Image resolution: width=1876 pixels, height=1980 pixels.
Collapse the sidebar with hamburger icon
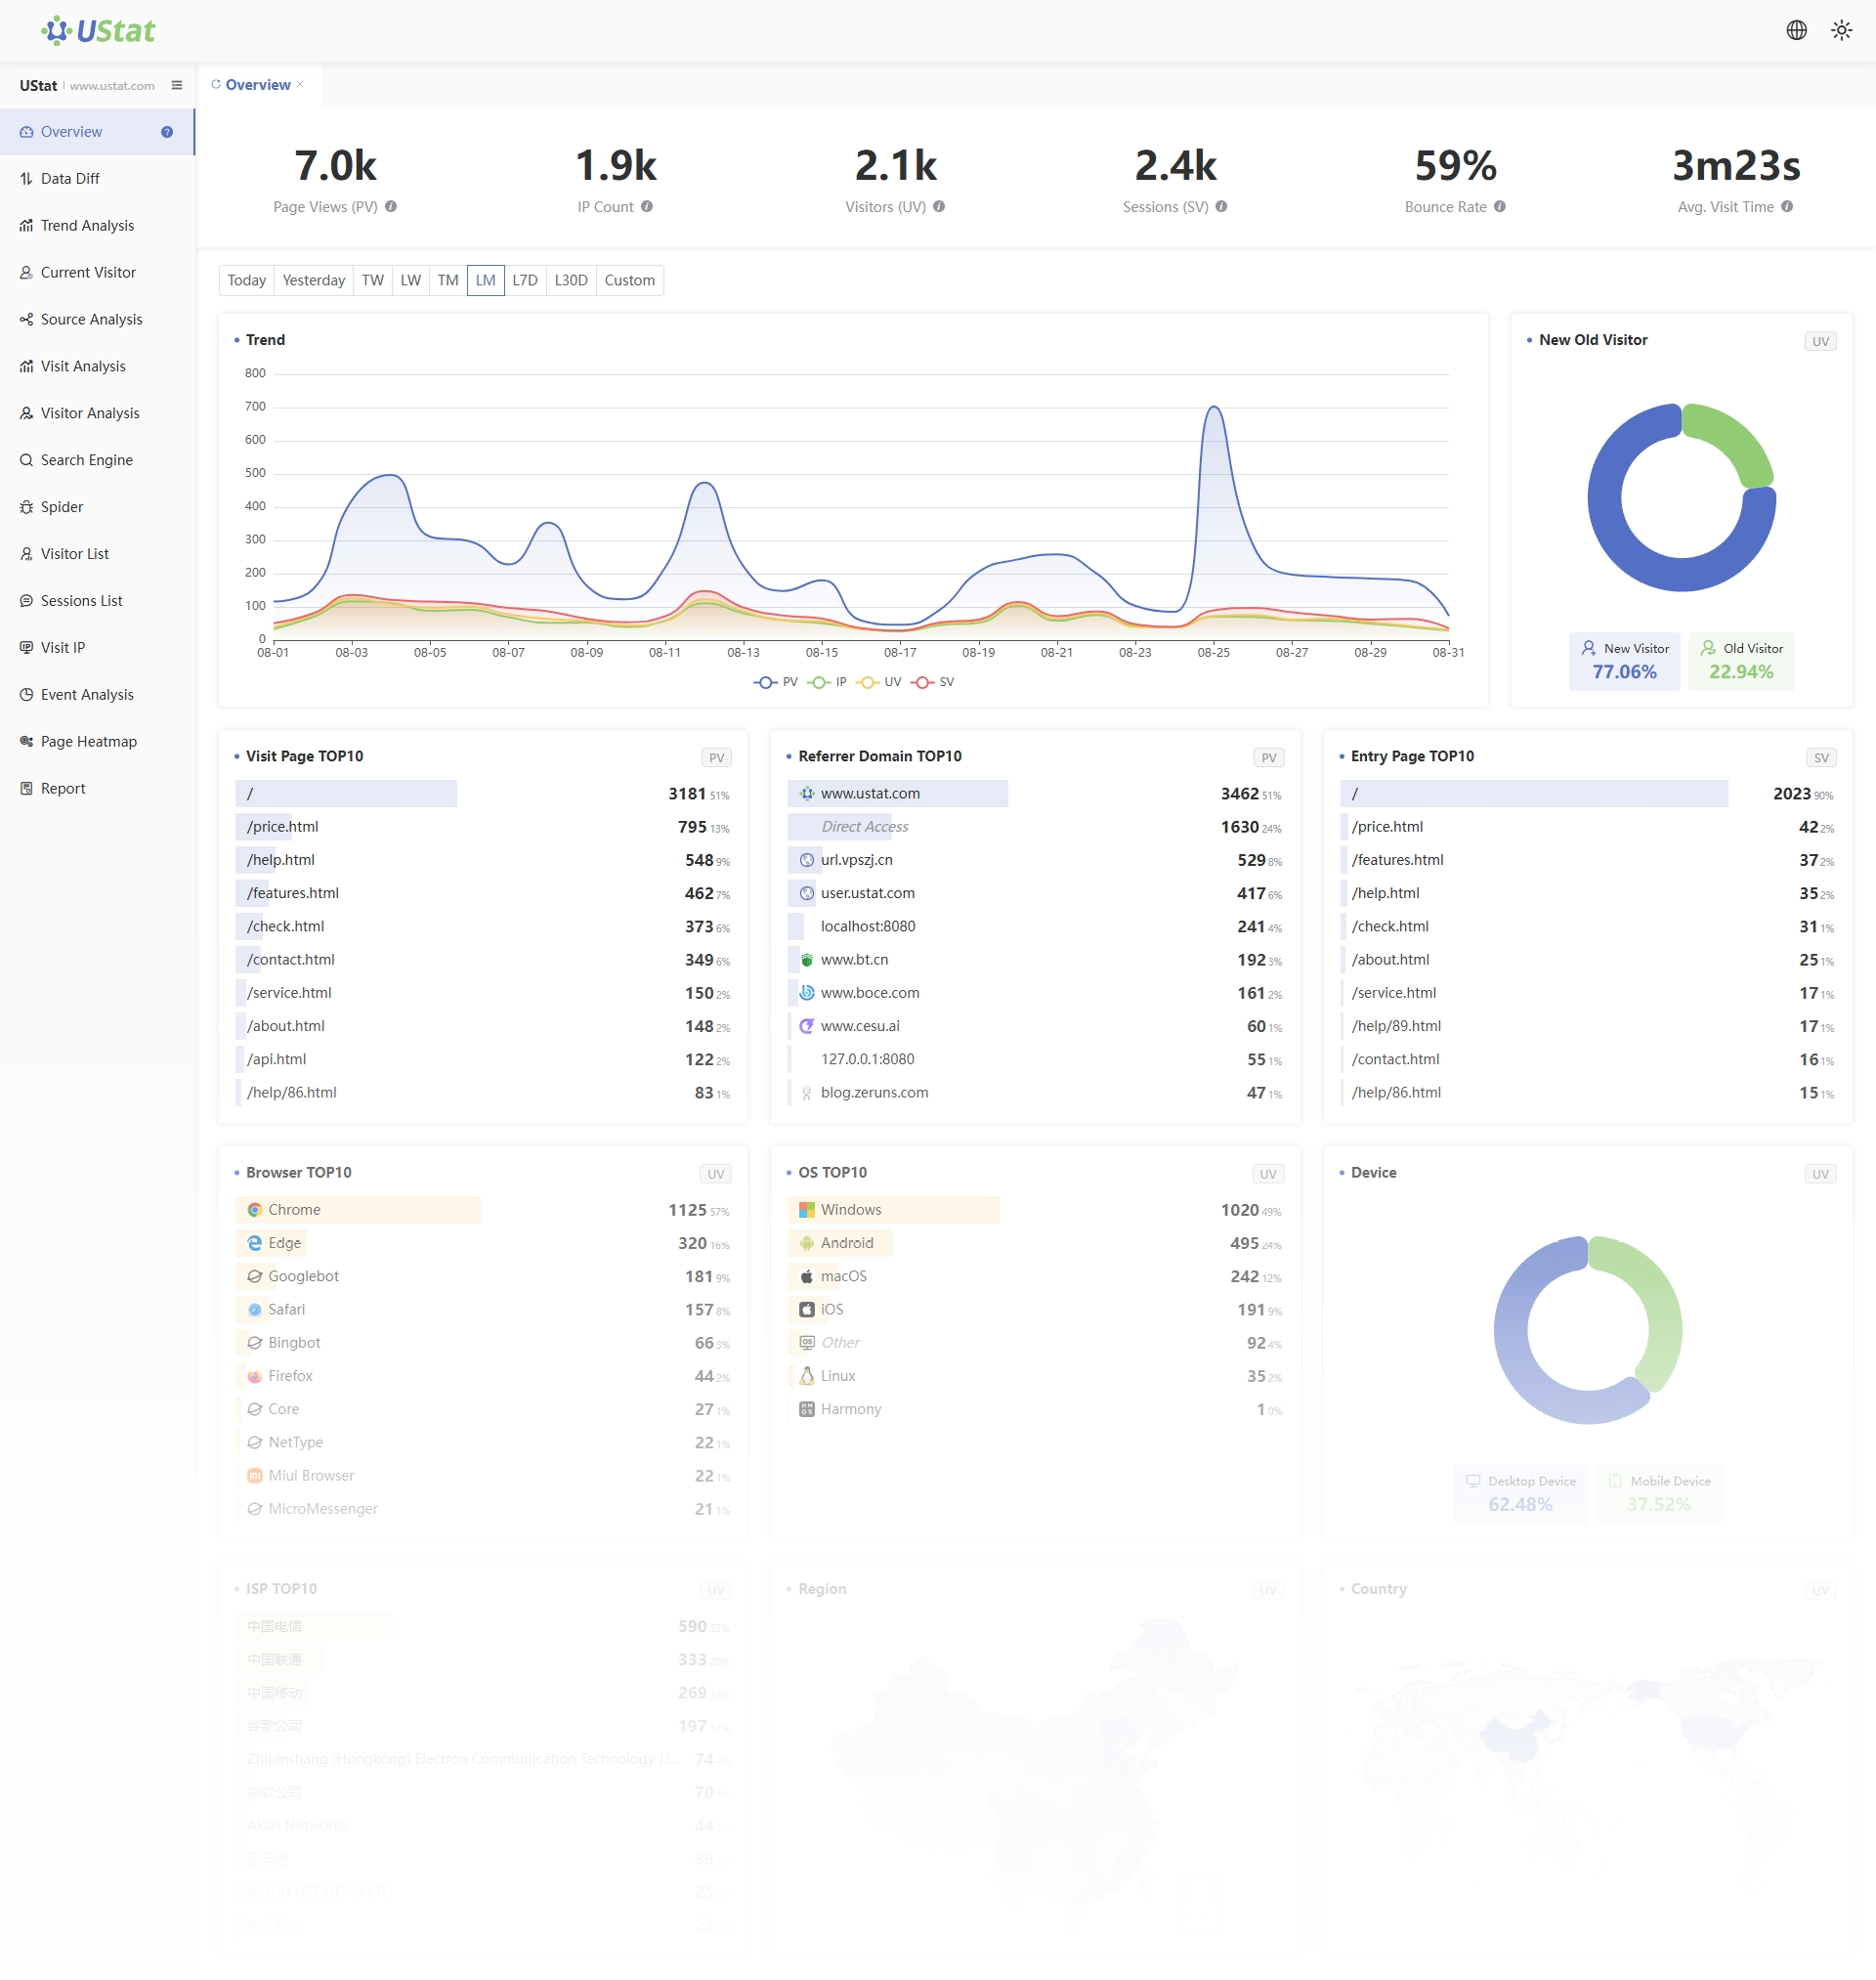(177, 85)
